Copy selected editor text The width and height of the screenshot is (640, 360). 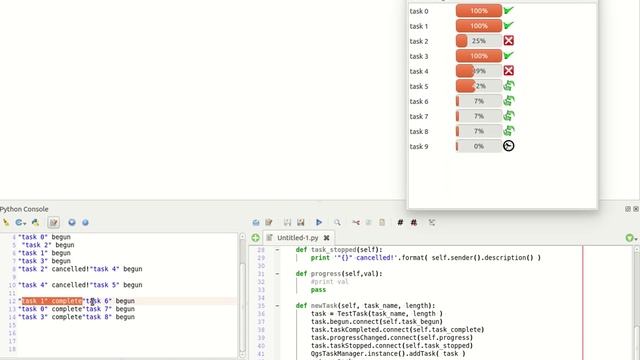369,222
